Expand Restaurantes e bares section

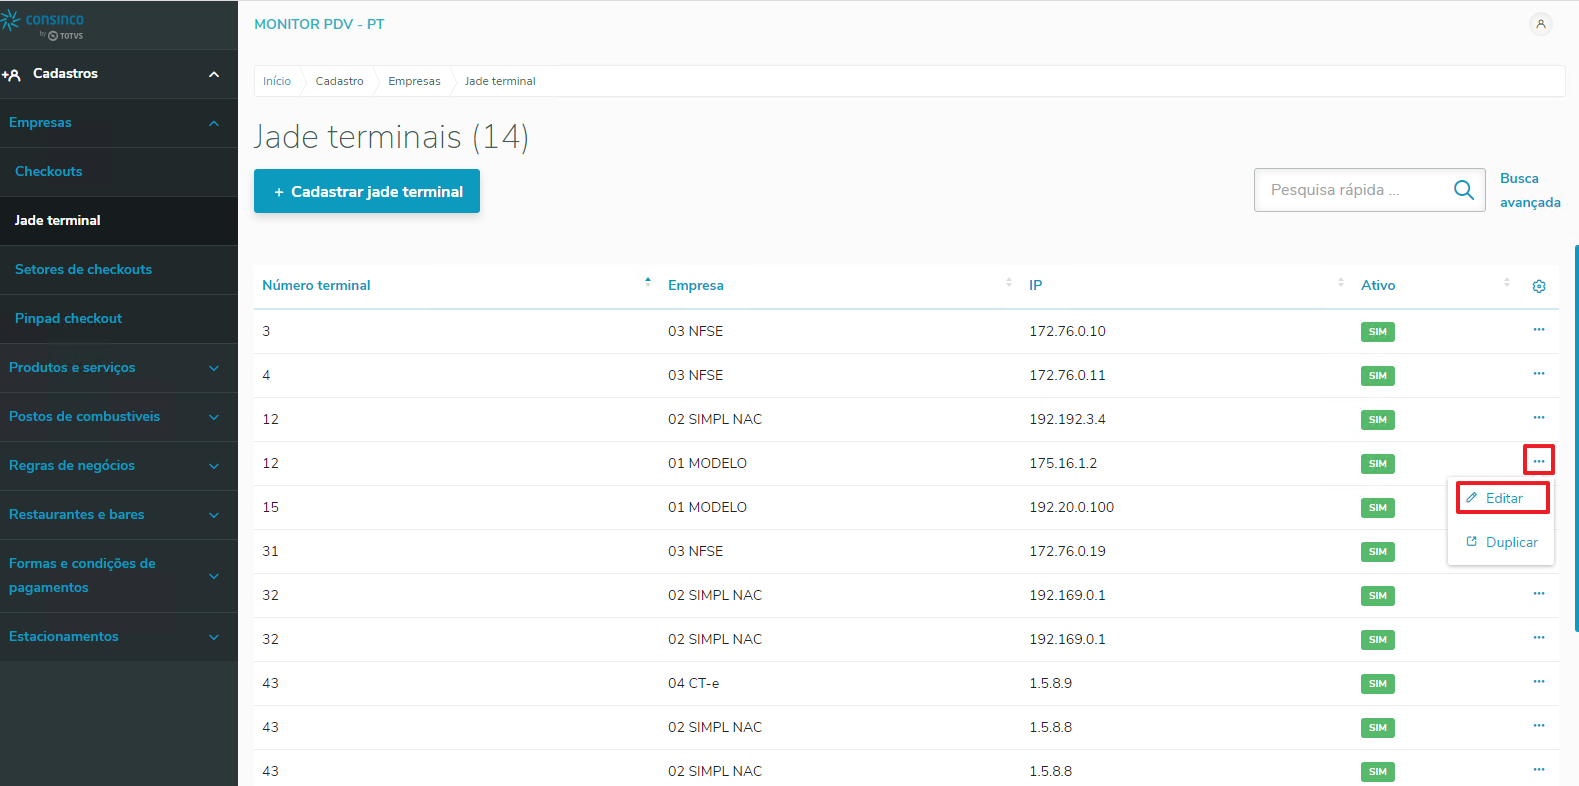click(119, 515)
